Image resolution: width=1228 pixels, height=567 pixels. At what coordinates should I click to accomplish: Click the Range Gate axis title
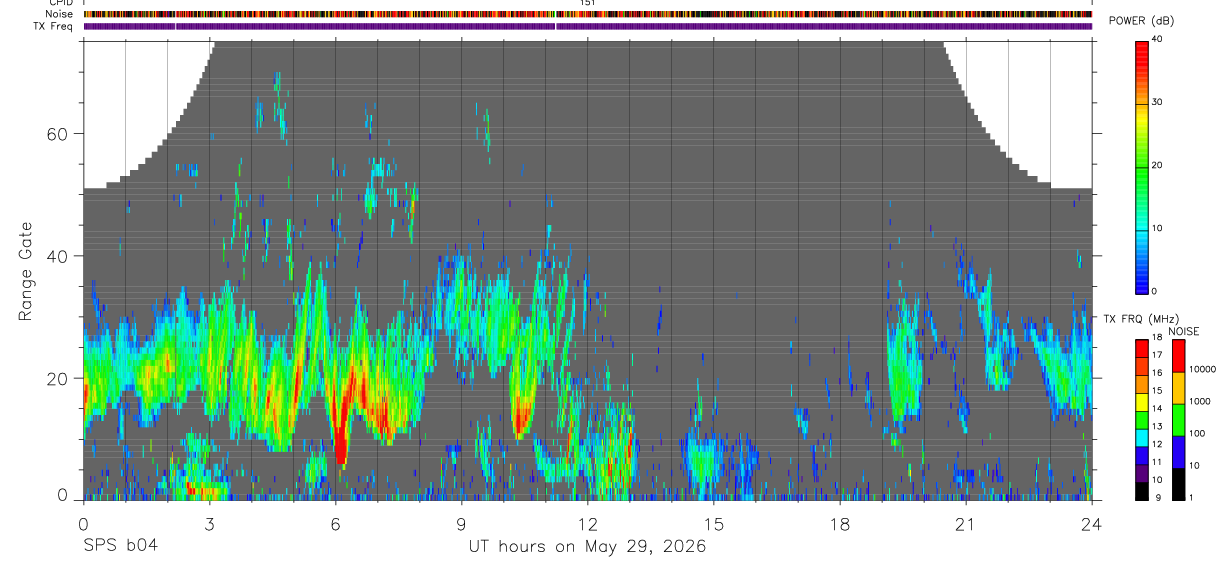coord(25,272)
